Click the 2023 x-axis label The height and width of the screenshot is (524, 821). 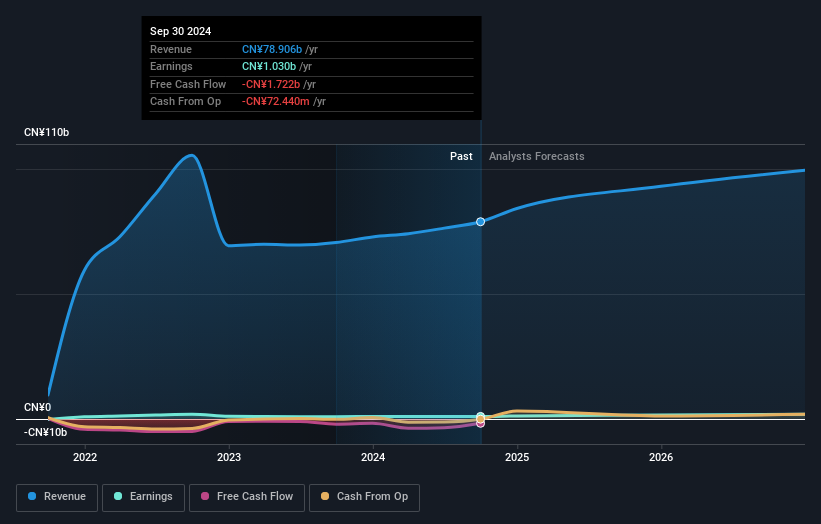(x=229, y=457)
